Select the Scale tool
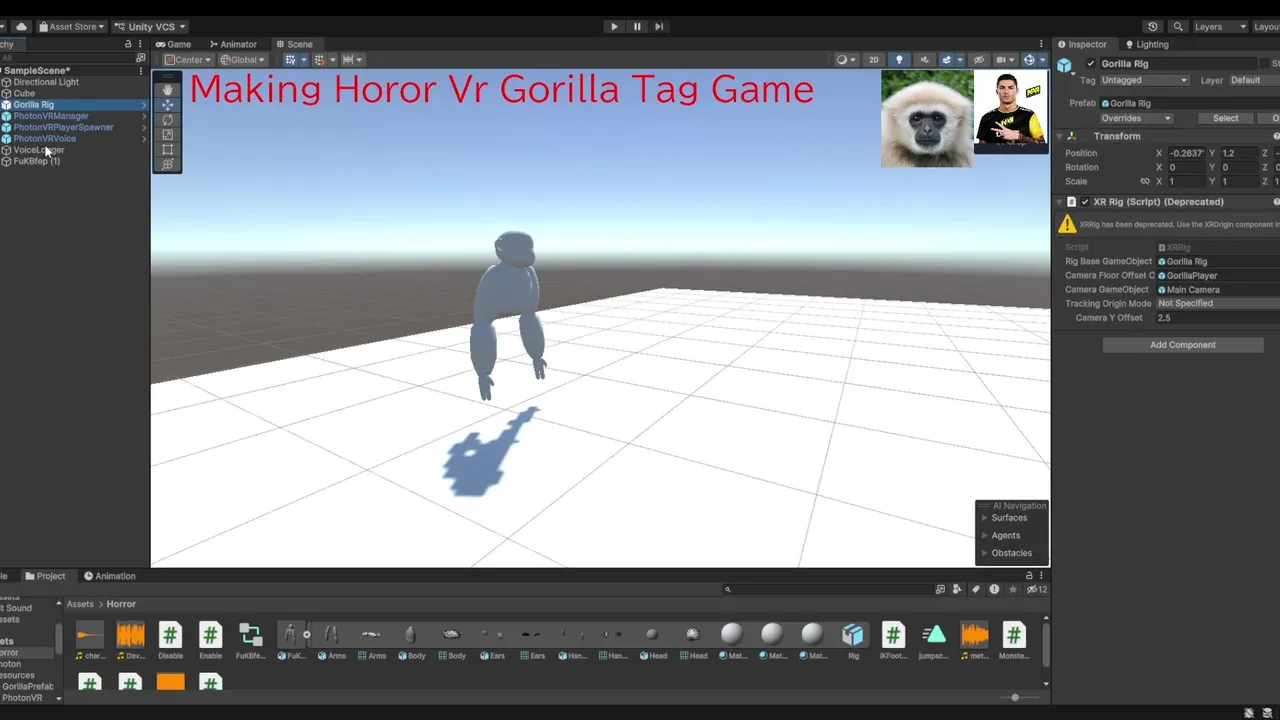Viewport: 1280px width, 720px height. pos(167,135)
